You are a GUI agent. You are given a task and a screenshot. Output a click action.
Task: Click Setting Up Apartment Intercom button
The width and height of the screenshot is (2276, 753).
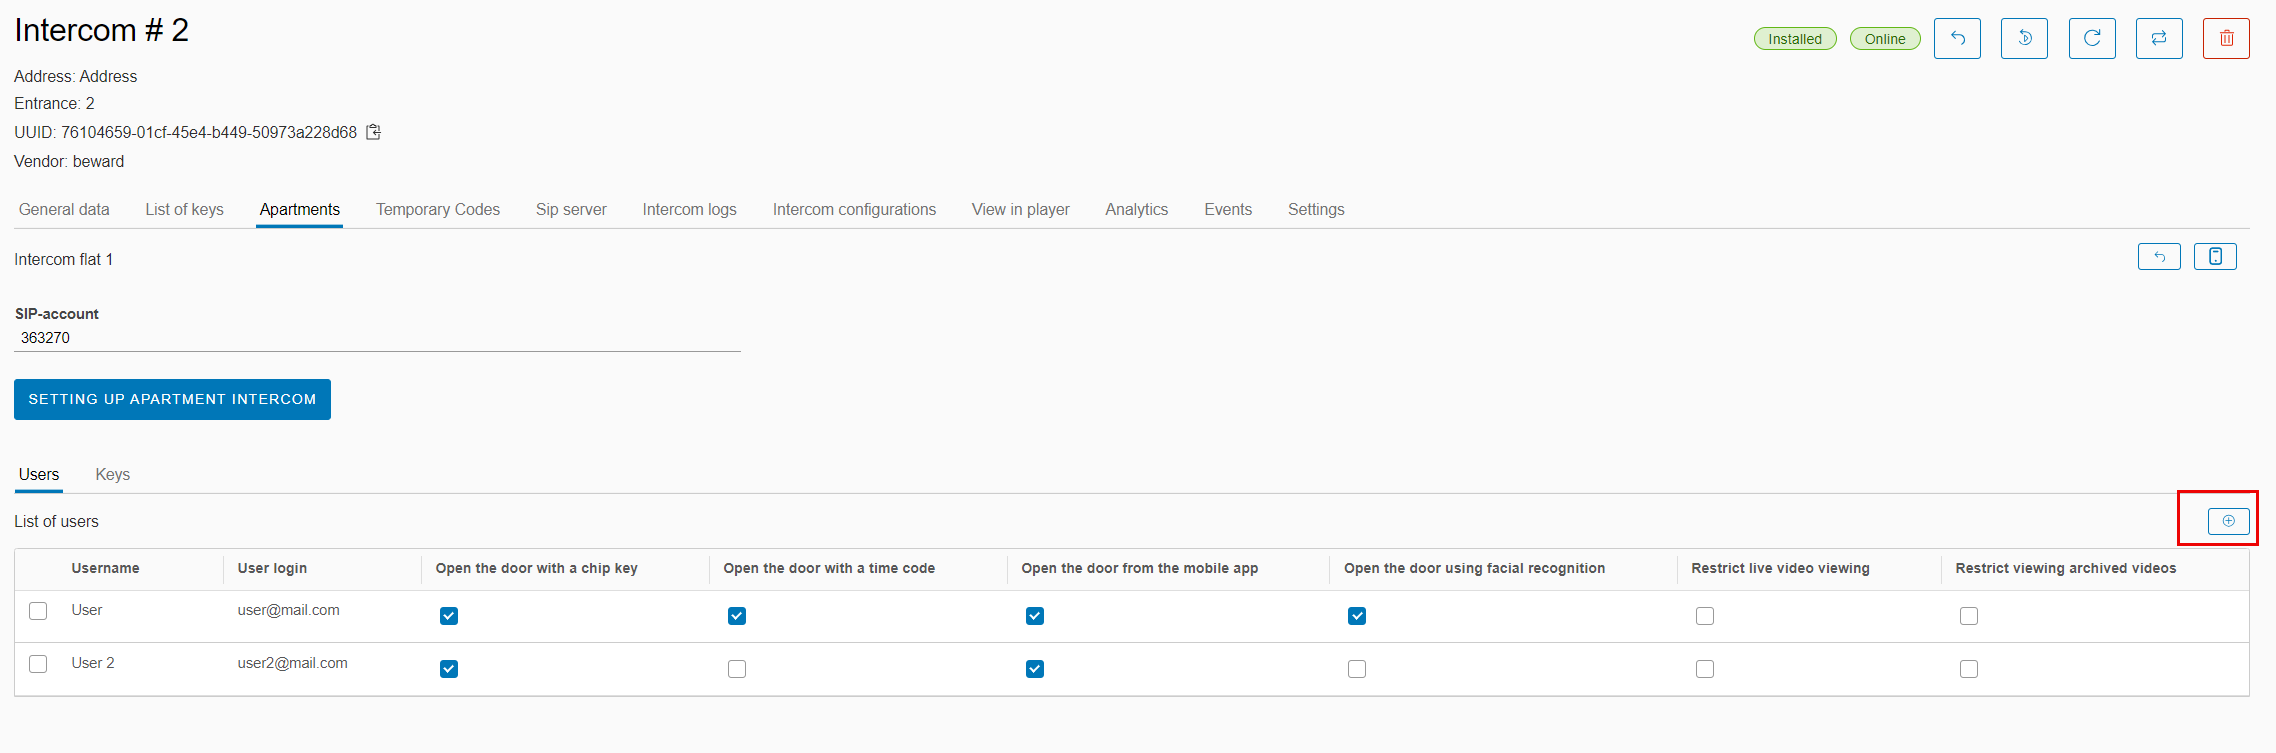(172, 399)
